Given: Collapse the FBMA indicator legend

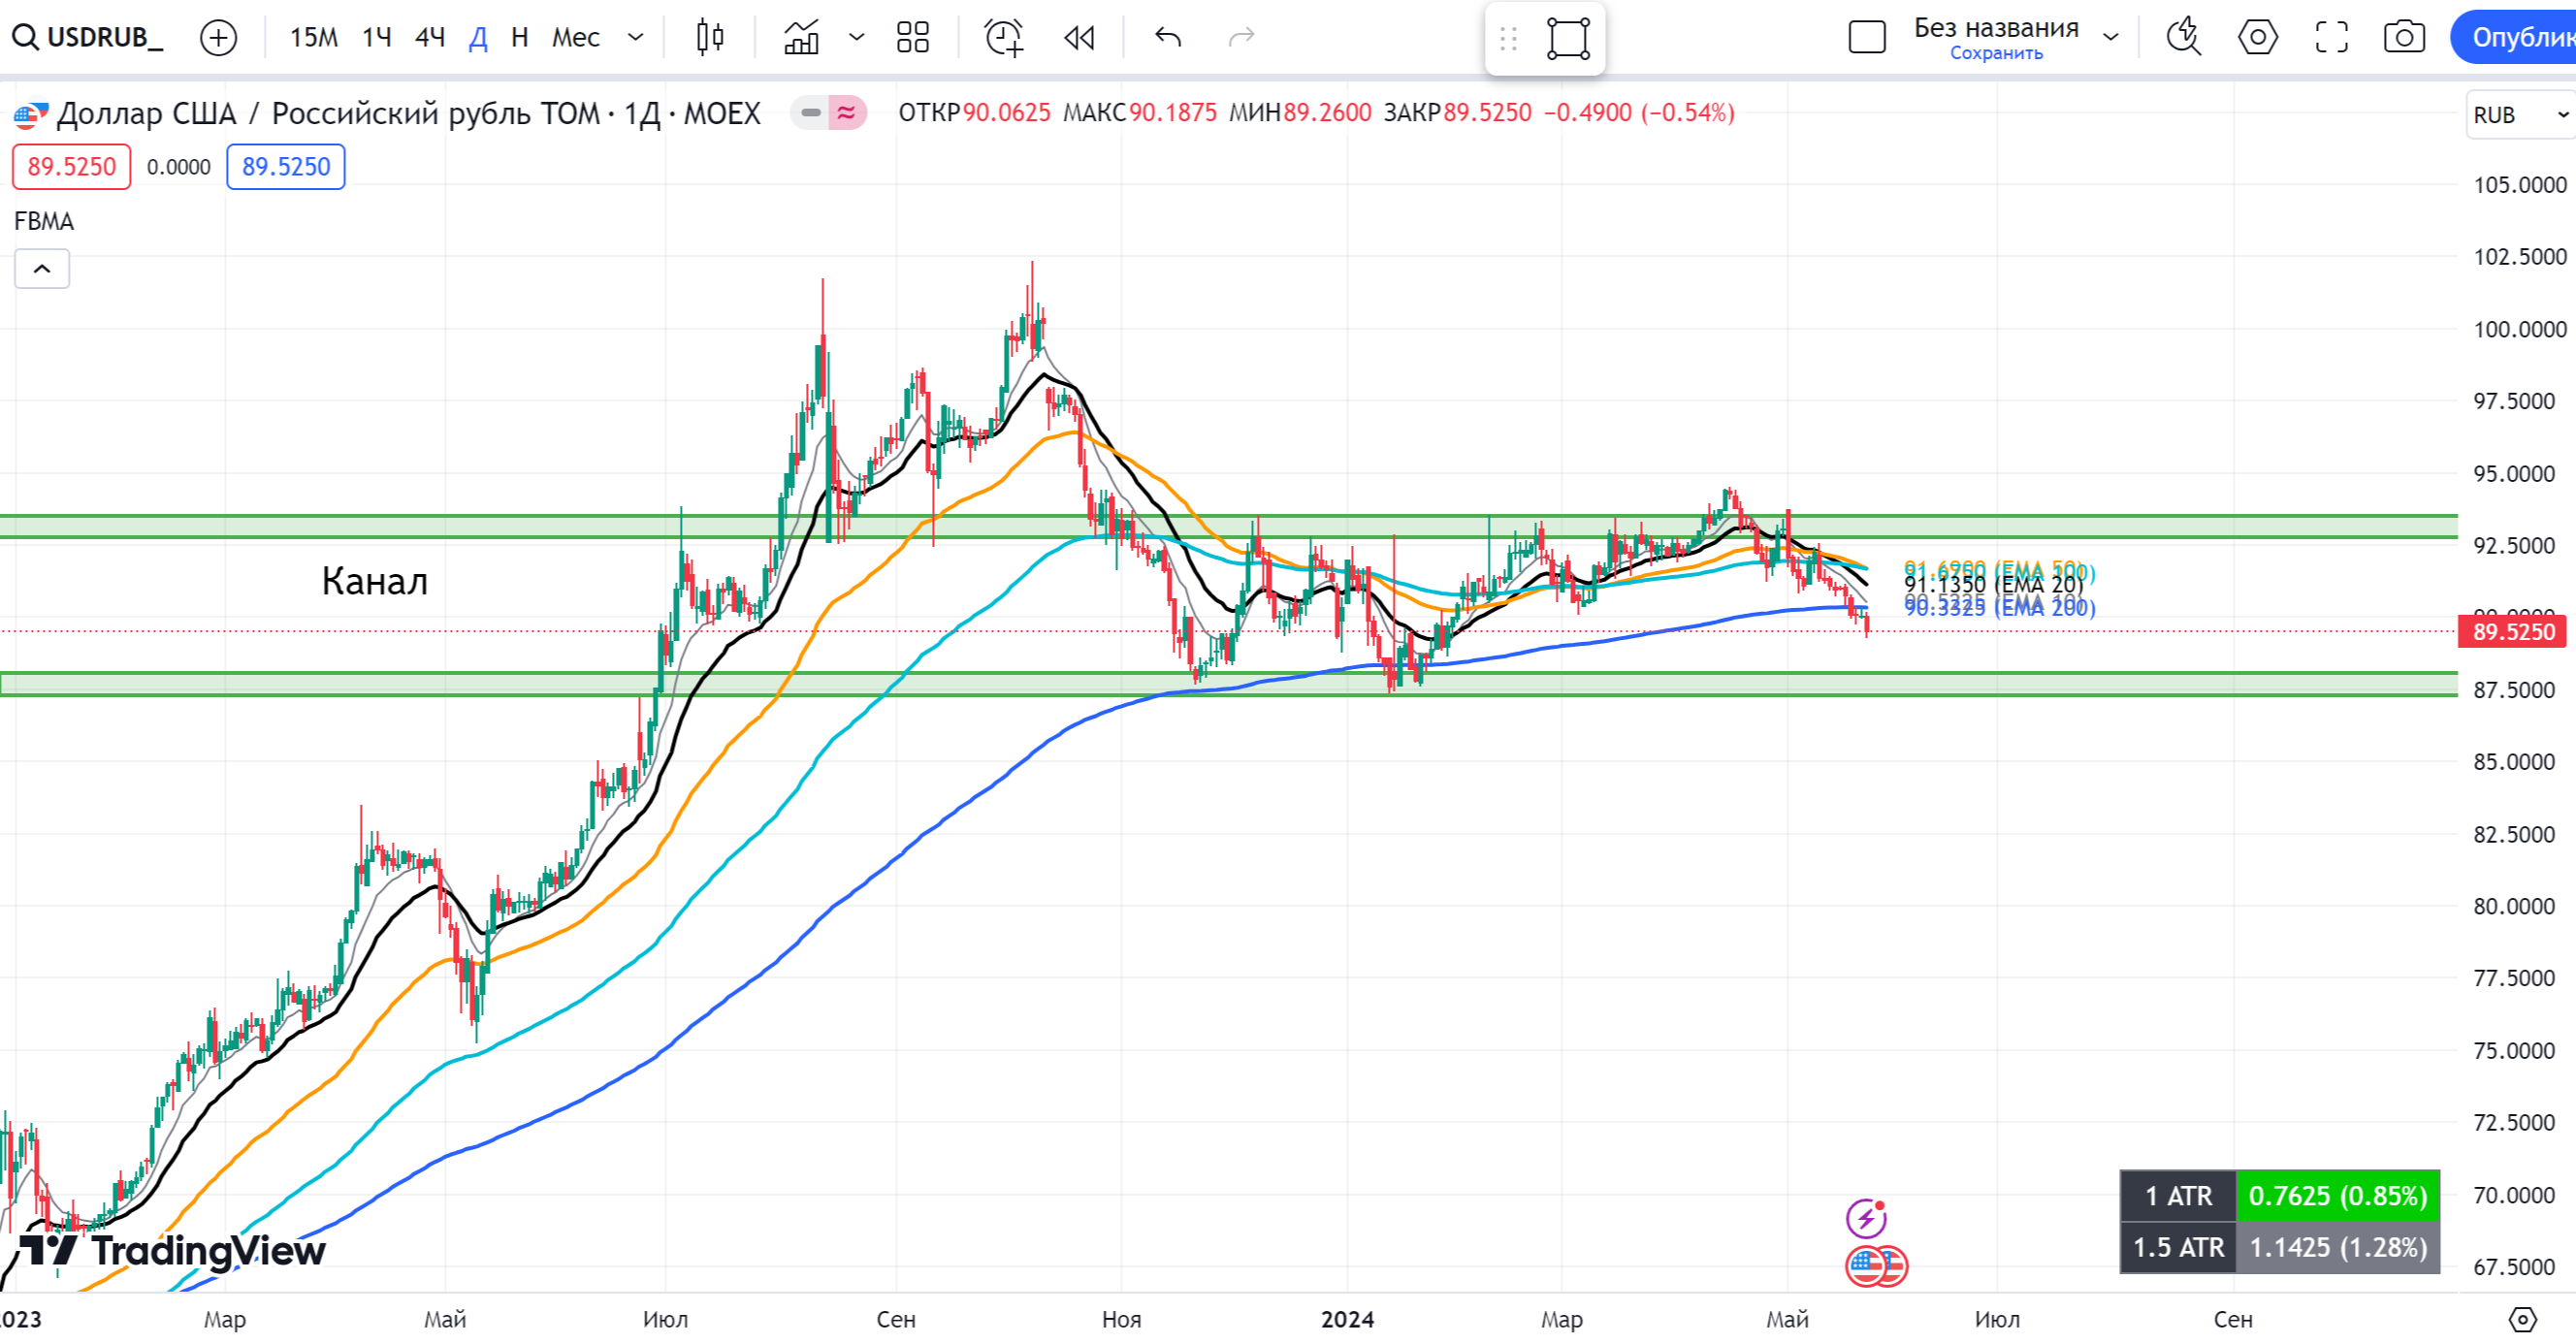Looking at the screenshot, I should 42,269.
